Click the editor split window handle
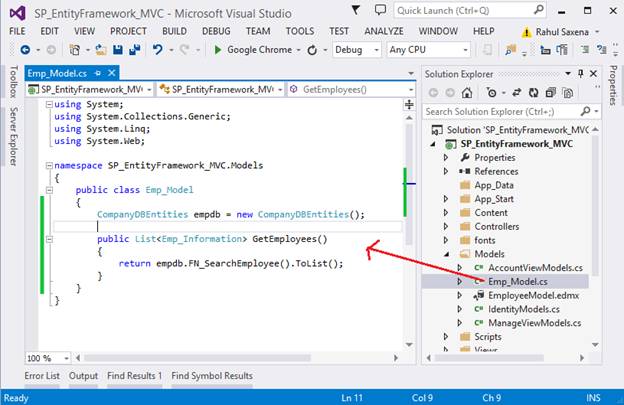Viewport: 624px width, 405px height. (409, 105)
